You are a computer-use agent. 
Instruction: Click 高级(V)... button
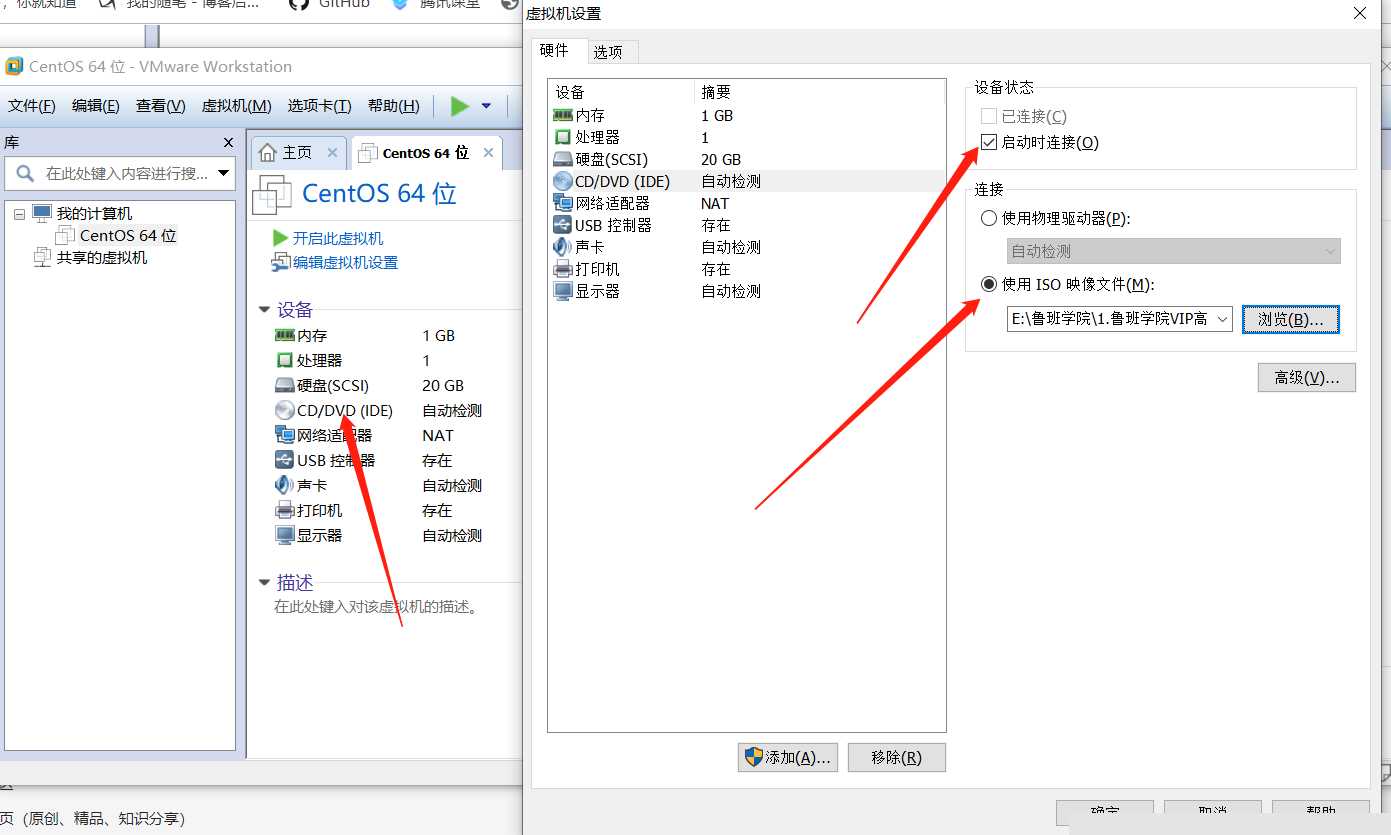click(x=1306, y=377)
